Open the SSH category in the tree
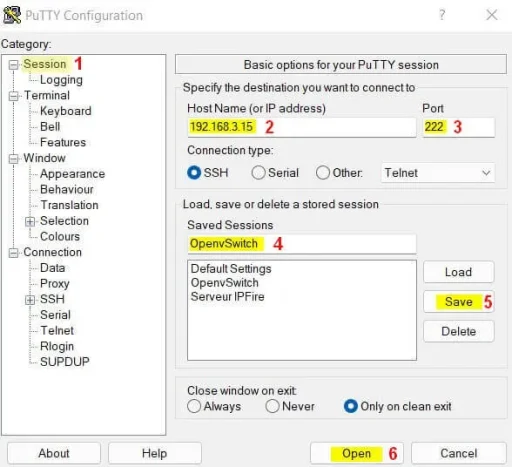512x467 pixels. (52, 299)
